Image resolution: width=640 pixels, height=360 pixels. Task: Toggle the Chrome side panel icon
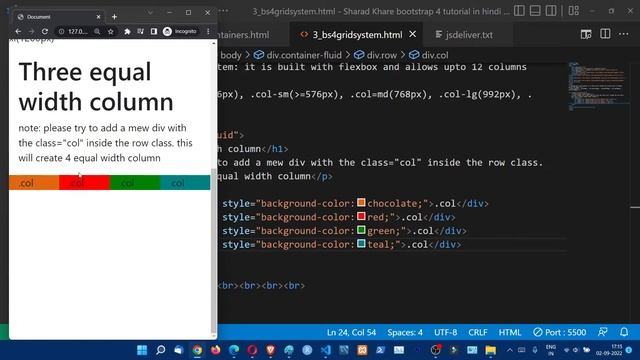(x=154, y=31)
